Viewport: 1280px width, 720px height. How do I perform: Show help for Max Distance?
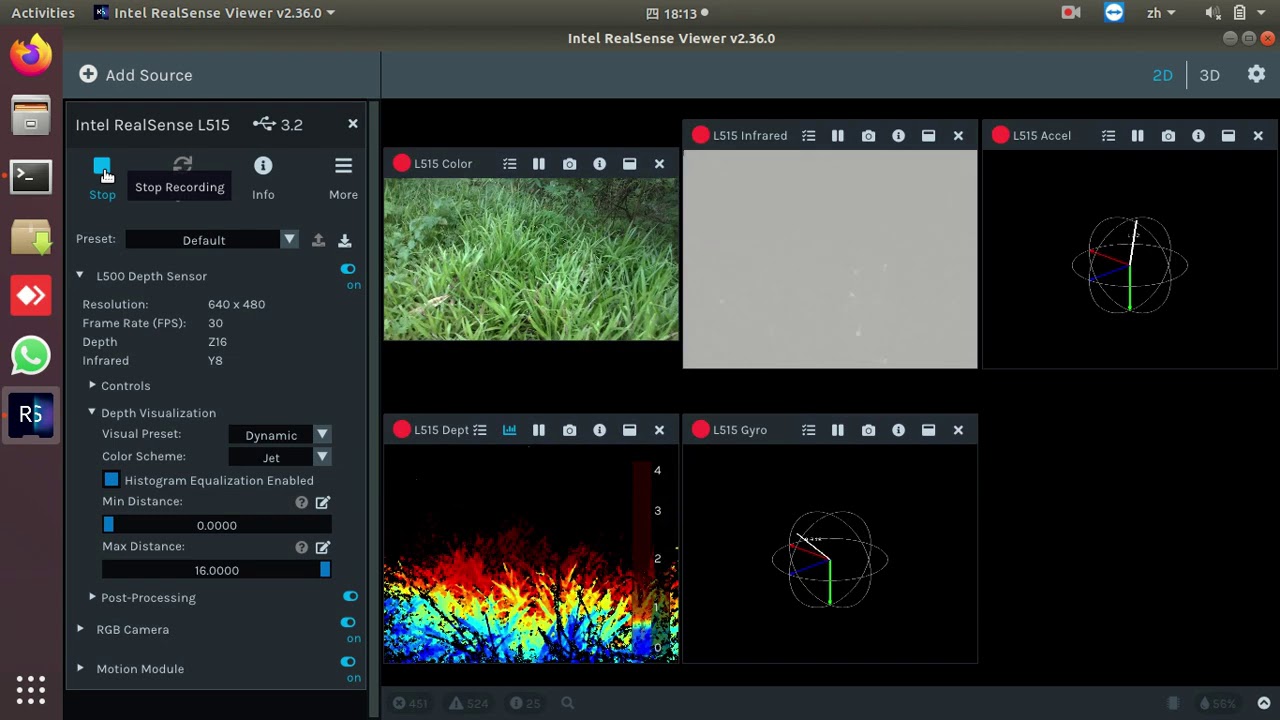[301, 547]
